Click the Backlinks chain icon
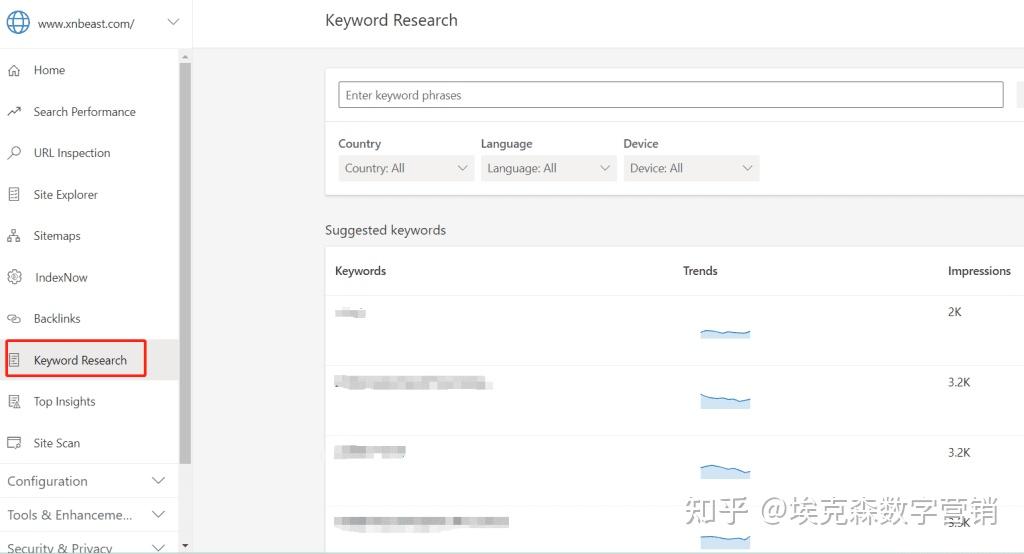The image size is (1024, 554). [x=14, y=319]
